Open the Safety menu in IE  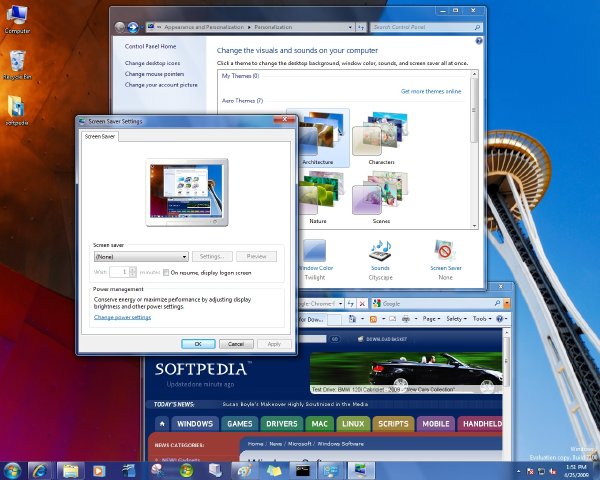point(456,319)
